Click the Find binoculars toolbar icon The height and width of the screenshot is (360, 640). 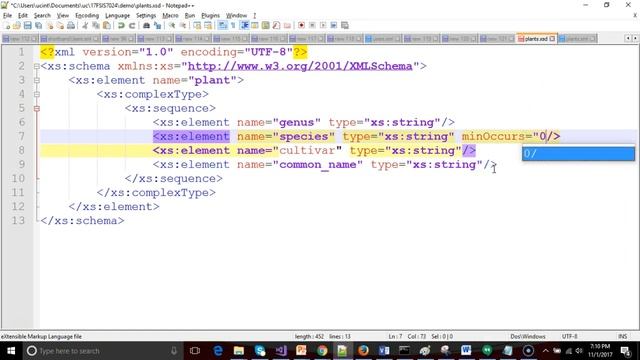click(146, 25)
